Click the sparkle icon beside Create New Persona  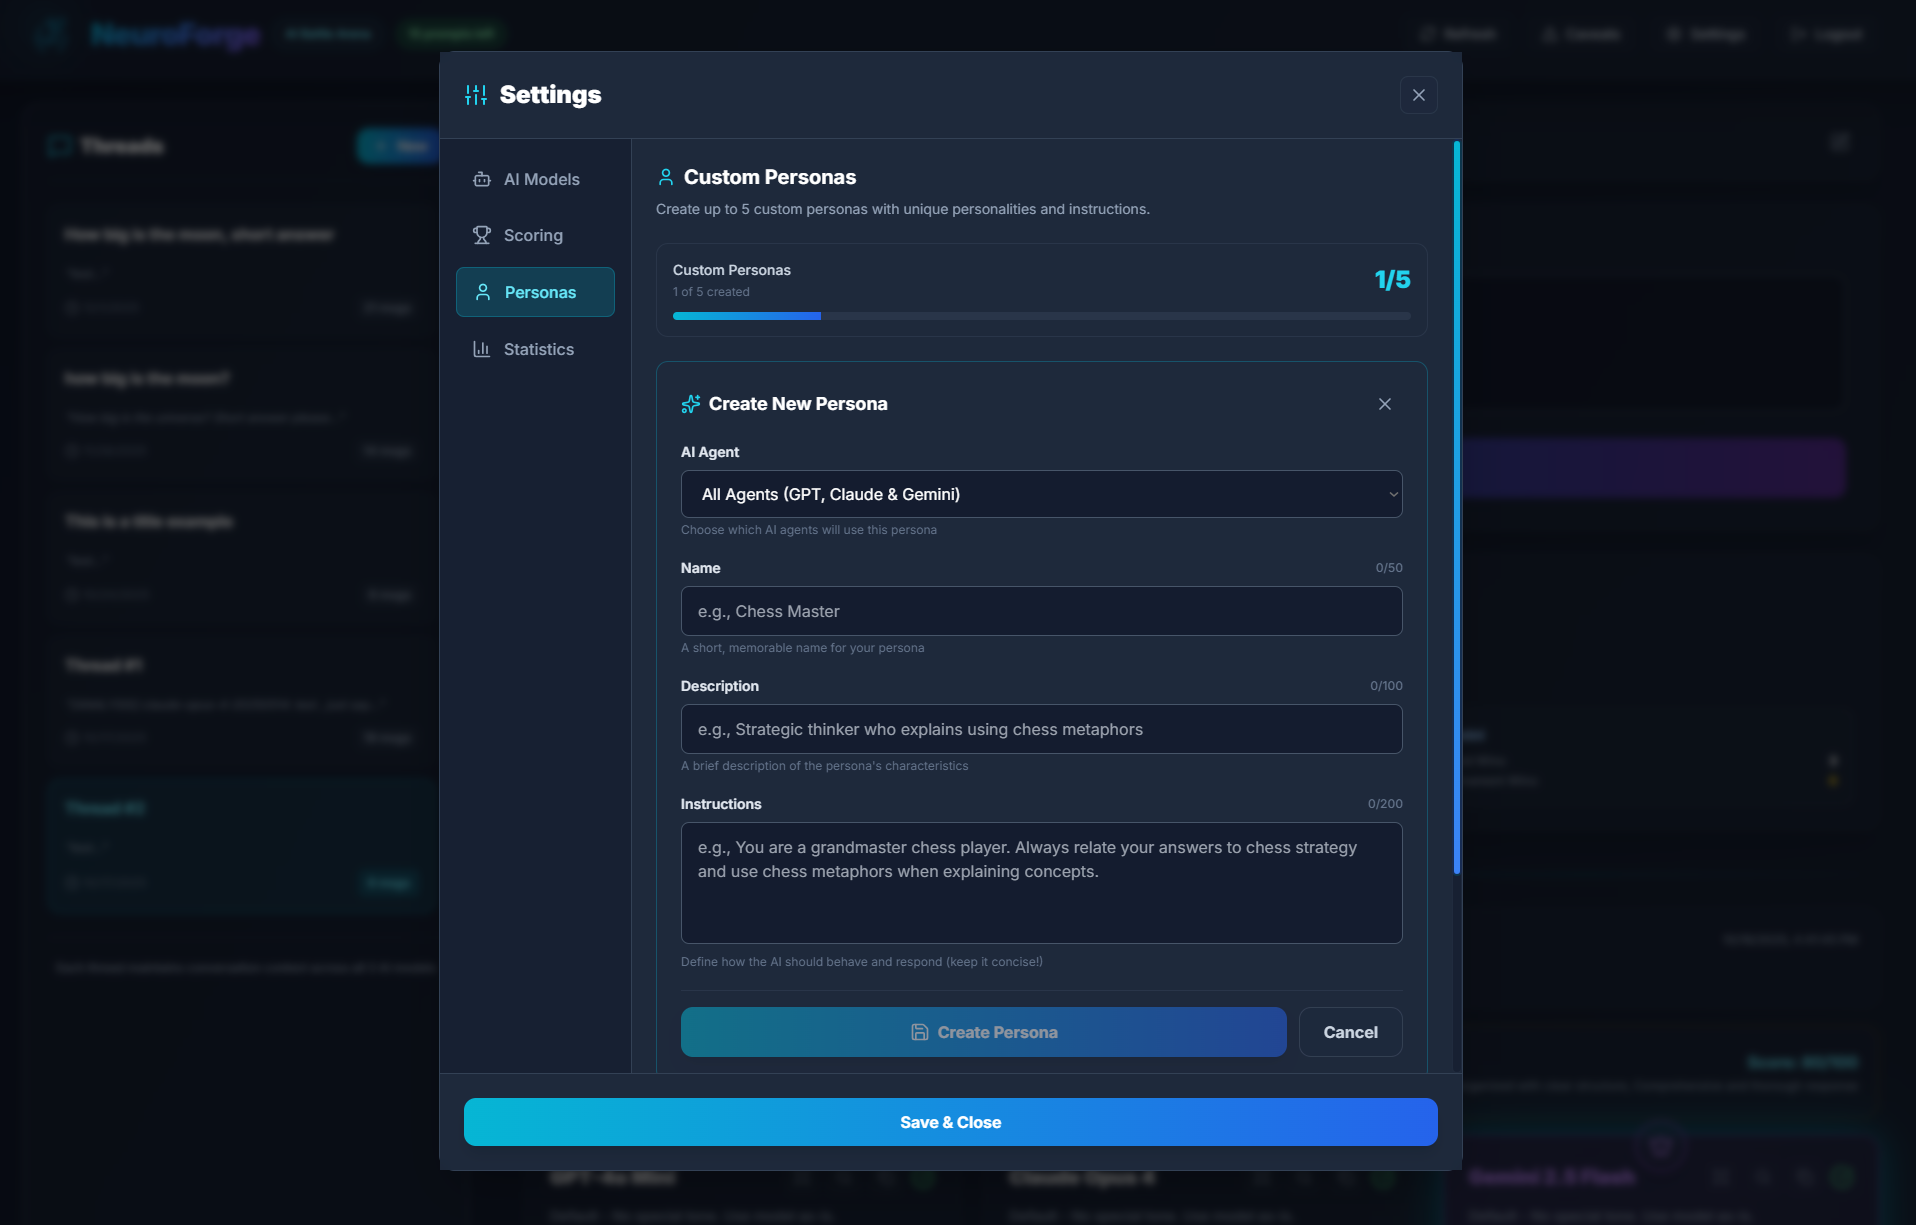click(x=691, y=404)
